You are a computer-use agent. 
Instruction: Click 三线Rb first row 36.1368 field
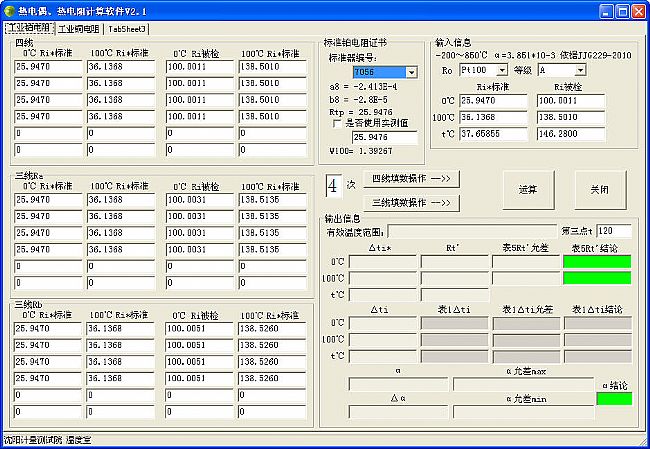pyautogui.click(x=120, y=329)
